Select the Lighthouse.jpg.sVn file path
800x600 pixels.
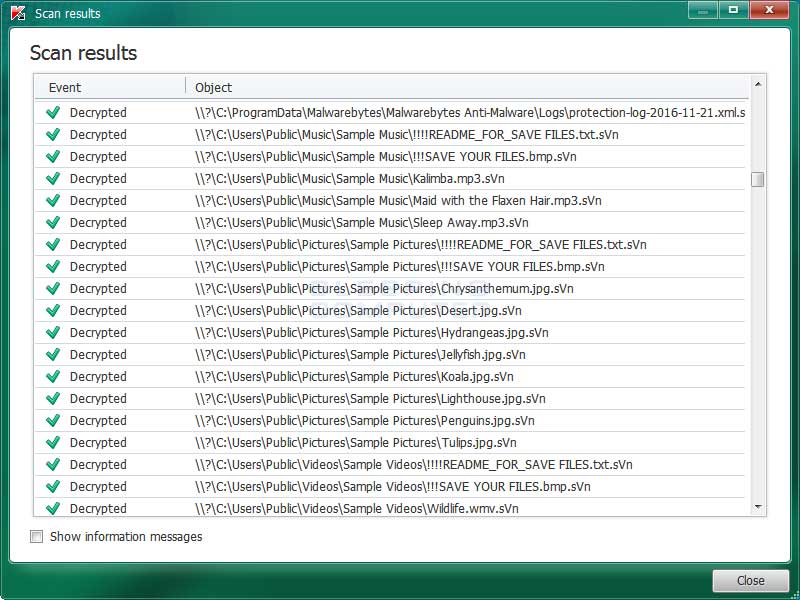click(x=370, y=398)
